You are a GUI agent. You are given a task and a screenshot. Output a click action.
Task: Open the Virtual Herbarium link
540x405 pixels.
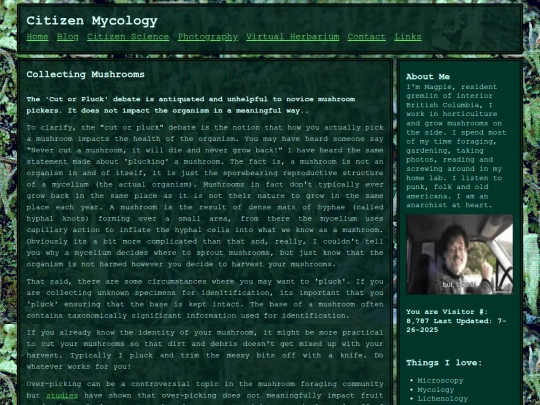pyautogui.click(x=293, y=37)
